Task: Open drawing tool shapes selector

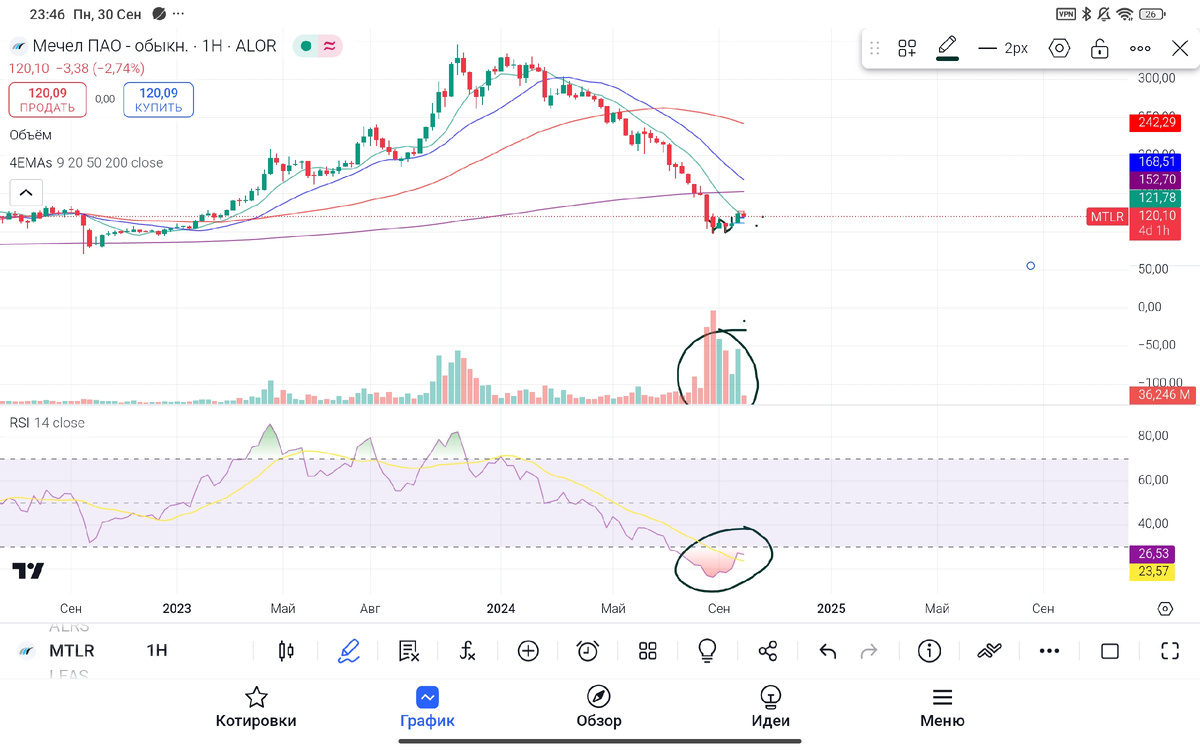Action: [907, 48]
